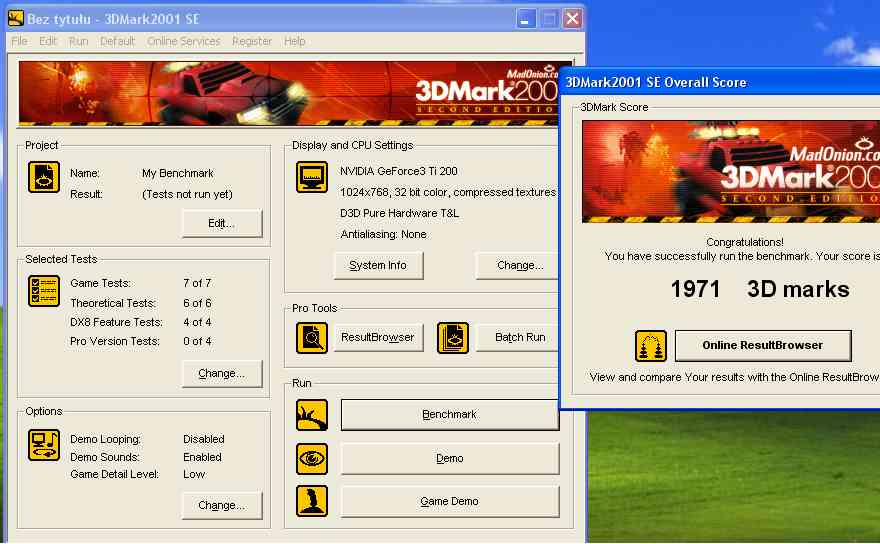Click the Pro Version Tests 0 of 4 value
Screen dimensions: 880x544
click(197, 341)
